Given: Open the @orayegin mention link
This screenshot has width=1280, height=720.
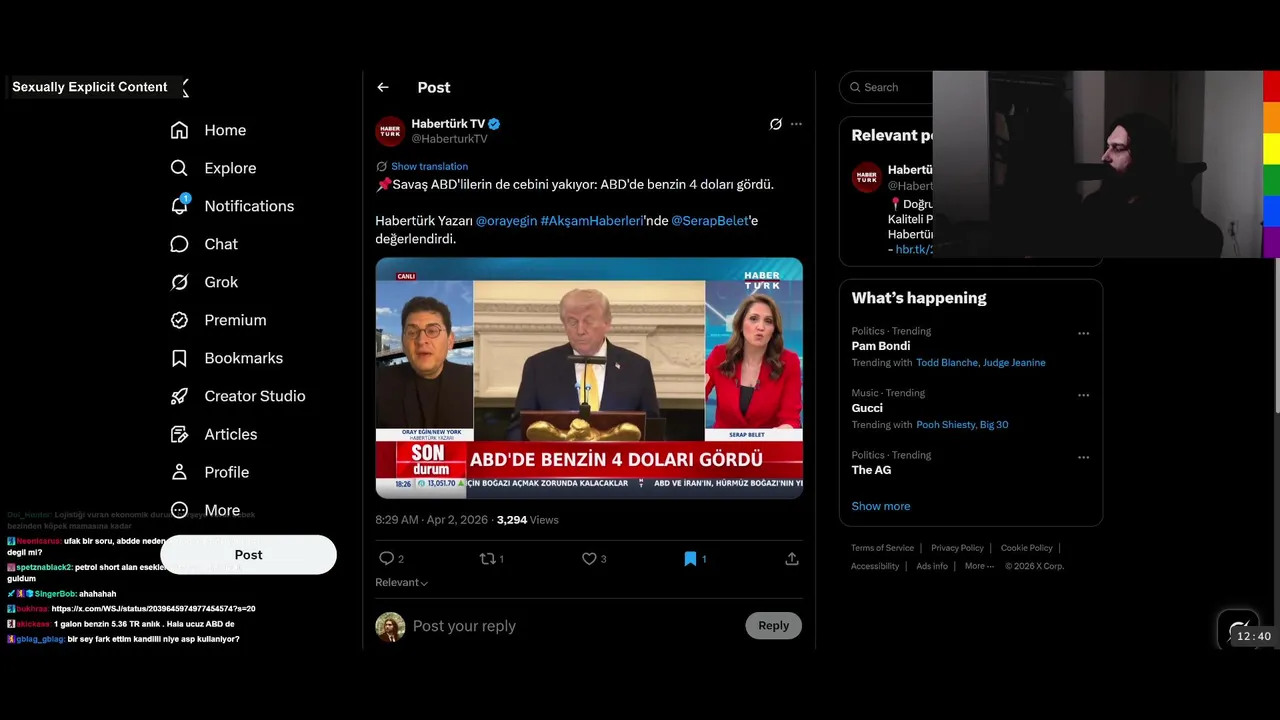Looking at the screenshot, I should tap(506, 220).
